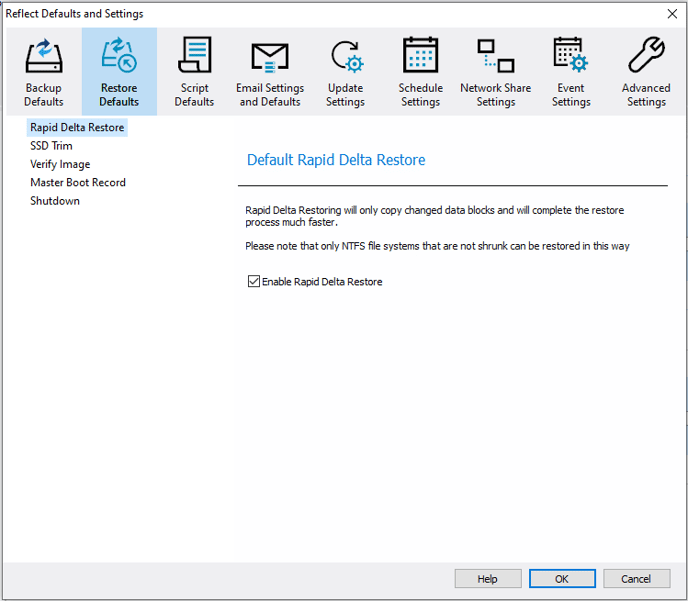
Task: Click the Reflect Defaults and Settings title bar
Action: pos(300,13)
